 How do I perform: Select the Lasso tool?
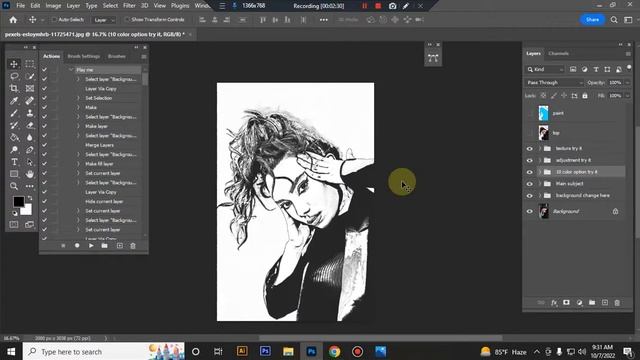pyautogui.click(x=14, y=76)
